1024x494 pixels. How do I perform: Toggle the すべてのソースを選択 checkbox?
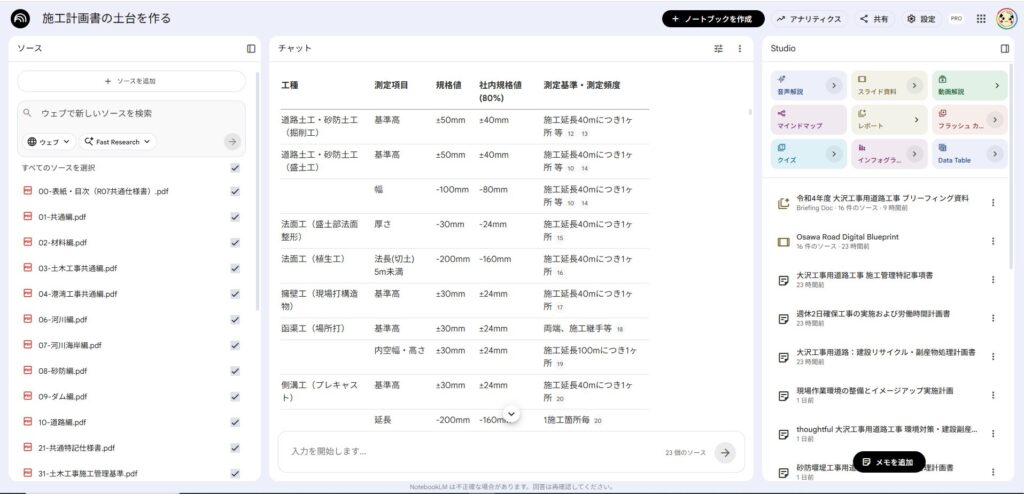(x=235, y=168)
